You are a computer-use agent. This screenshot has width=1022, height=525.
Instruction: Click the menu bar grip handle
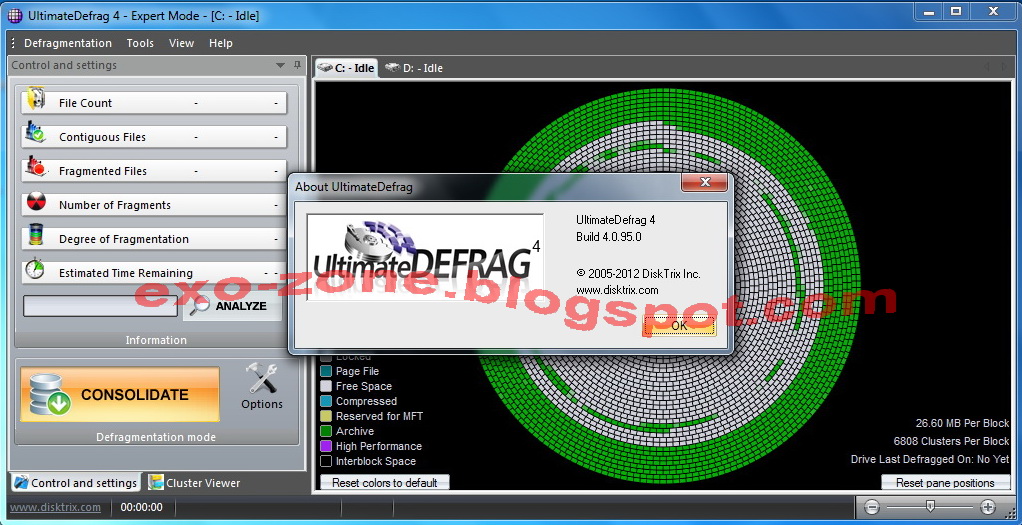13,43
